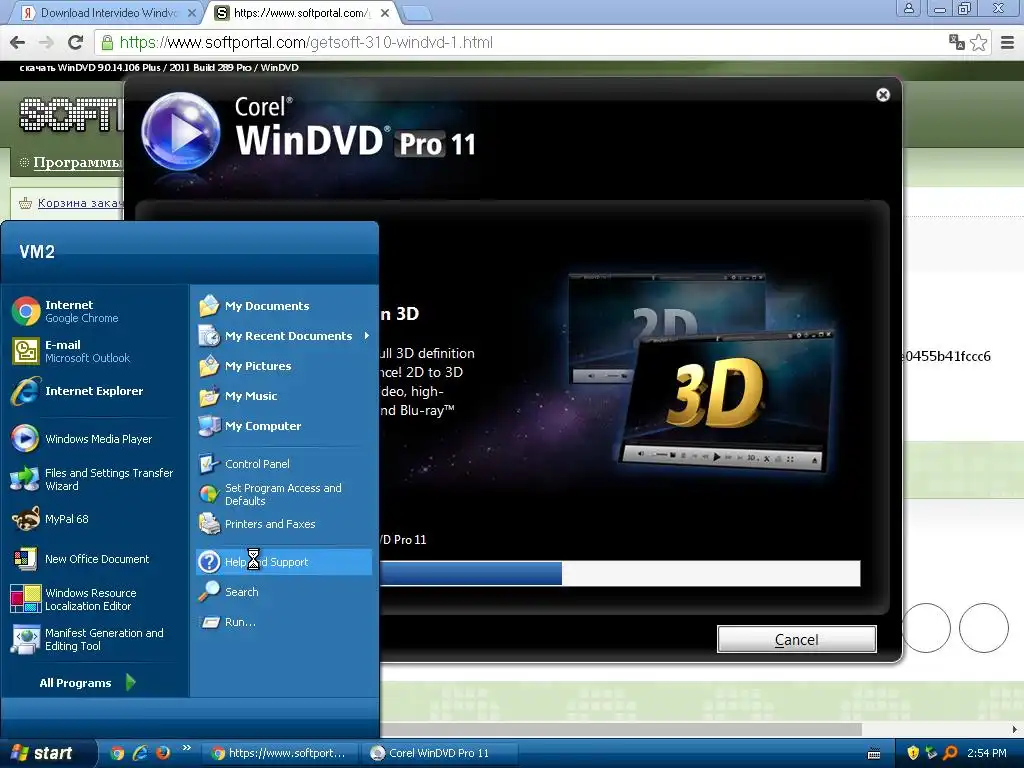Viewport: 1024px width, 768px height.
Task: Click Firefox quick launch icon
Action: 163,753
